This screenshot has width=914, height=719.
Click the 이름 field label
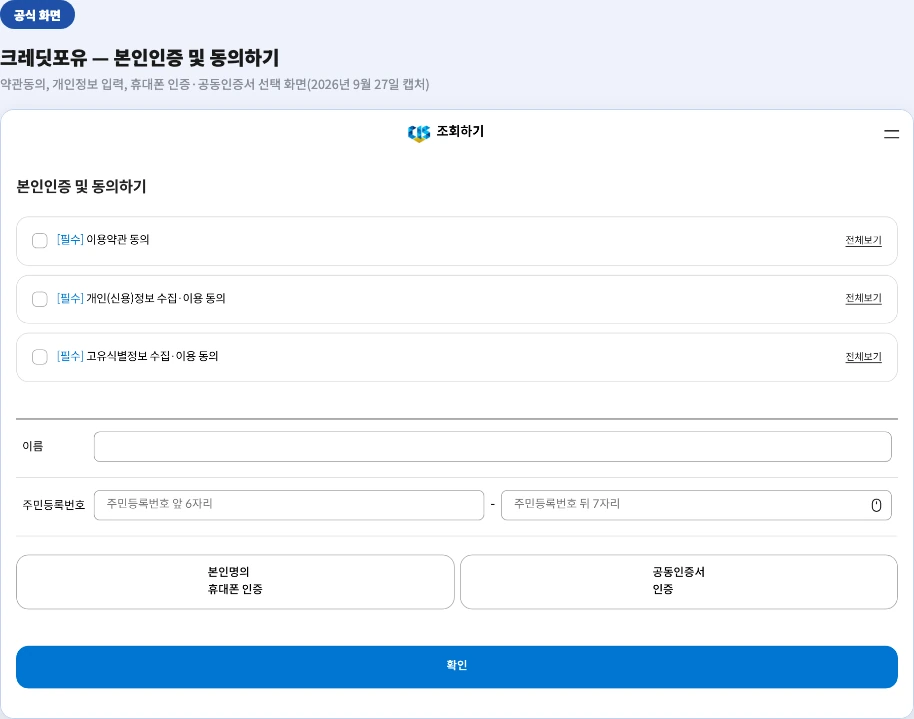click(33, 446)
